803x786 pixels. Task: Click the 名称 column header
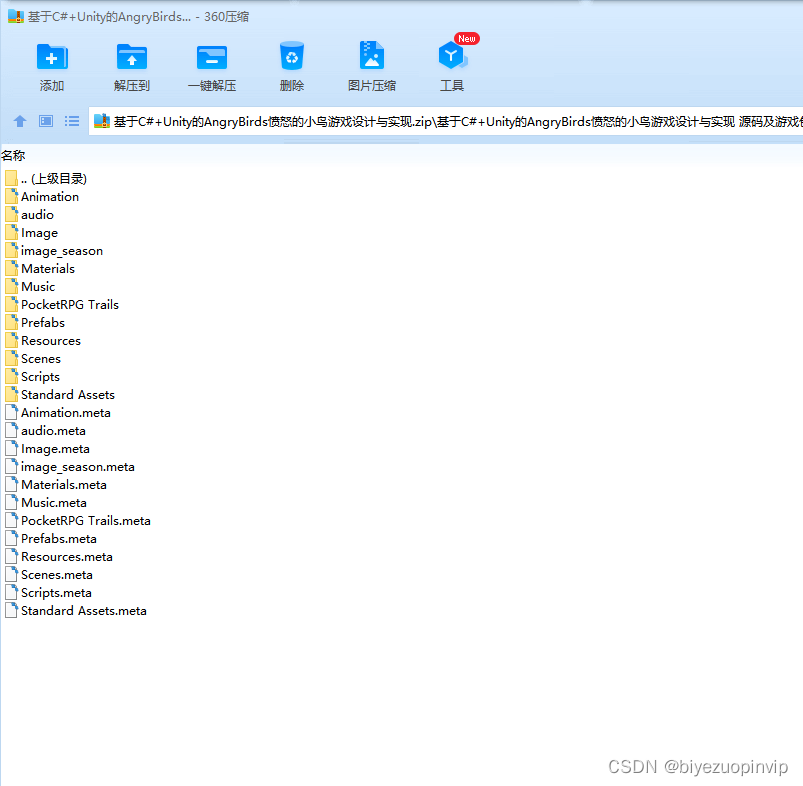pos(13,155)
